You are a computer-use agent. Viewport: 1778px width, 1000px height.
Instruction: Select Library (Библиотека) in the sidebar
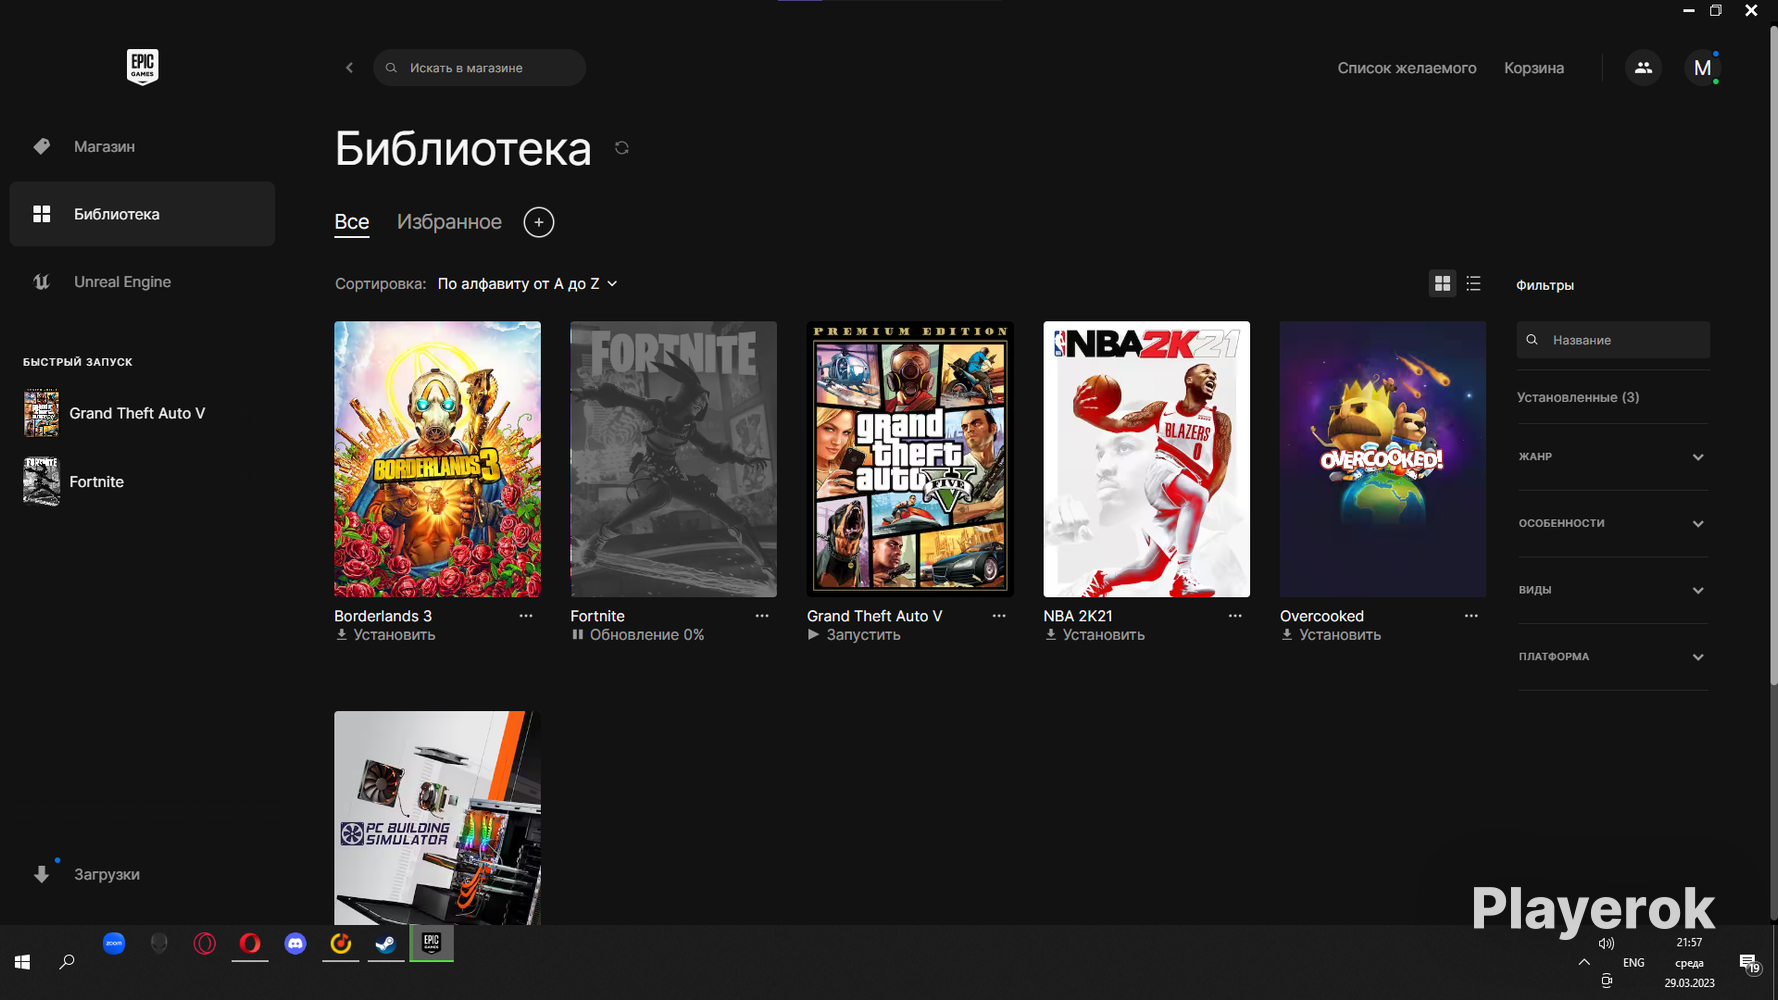pos(142,214)
